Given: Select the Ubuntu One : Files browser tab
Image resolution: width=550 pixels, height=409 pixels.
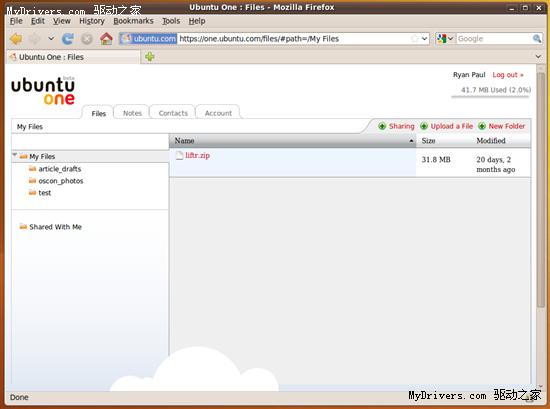Looking at the screenshot, I should click(x=73, y=57).
